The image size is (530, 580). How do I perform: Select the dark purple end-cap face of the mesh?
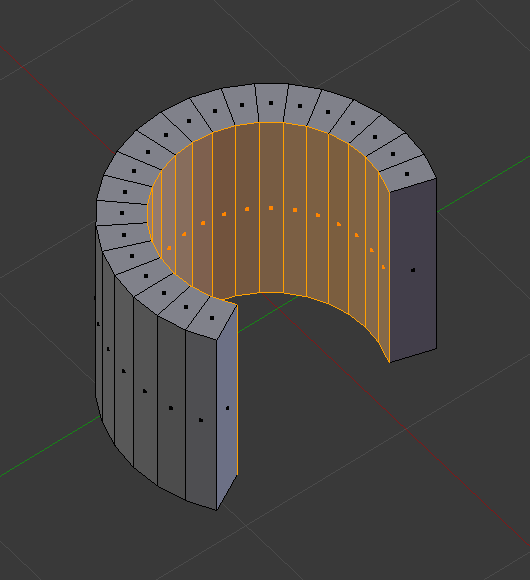413,270
